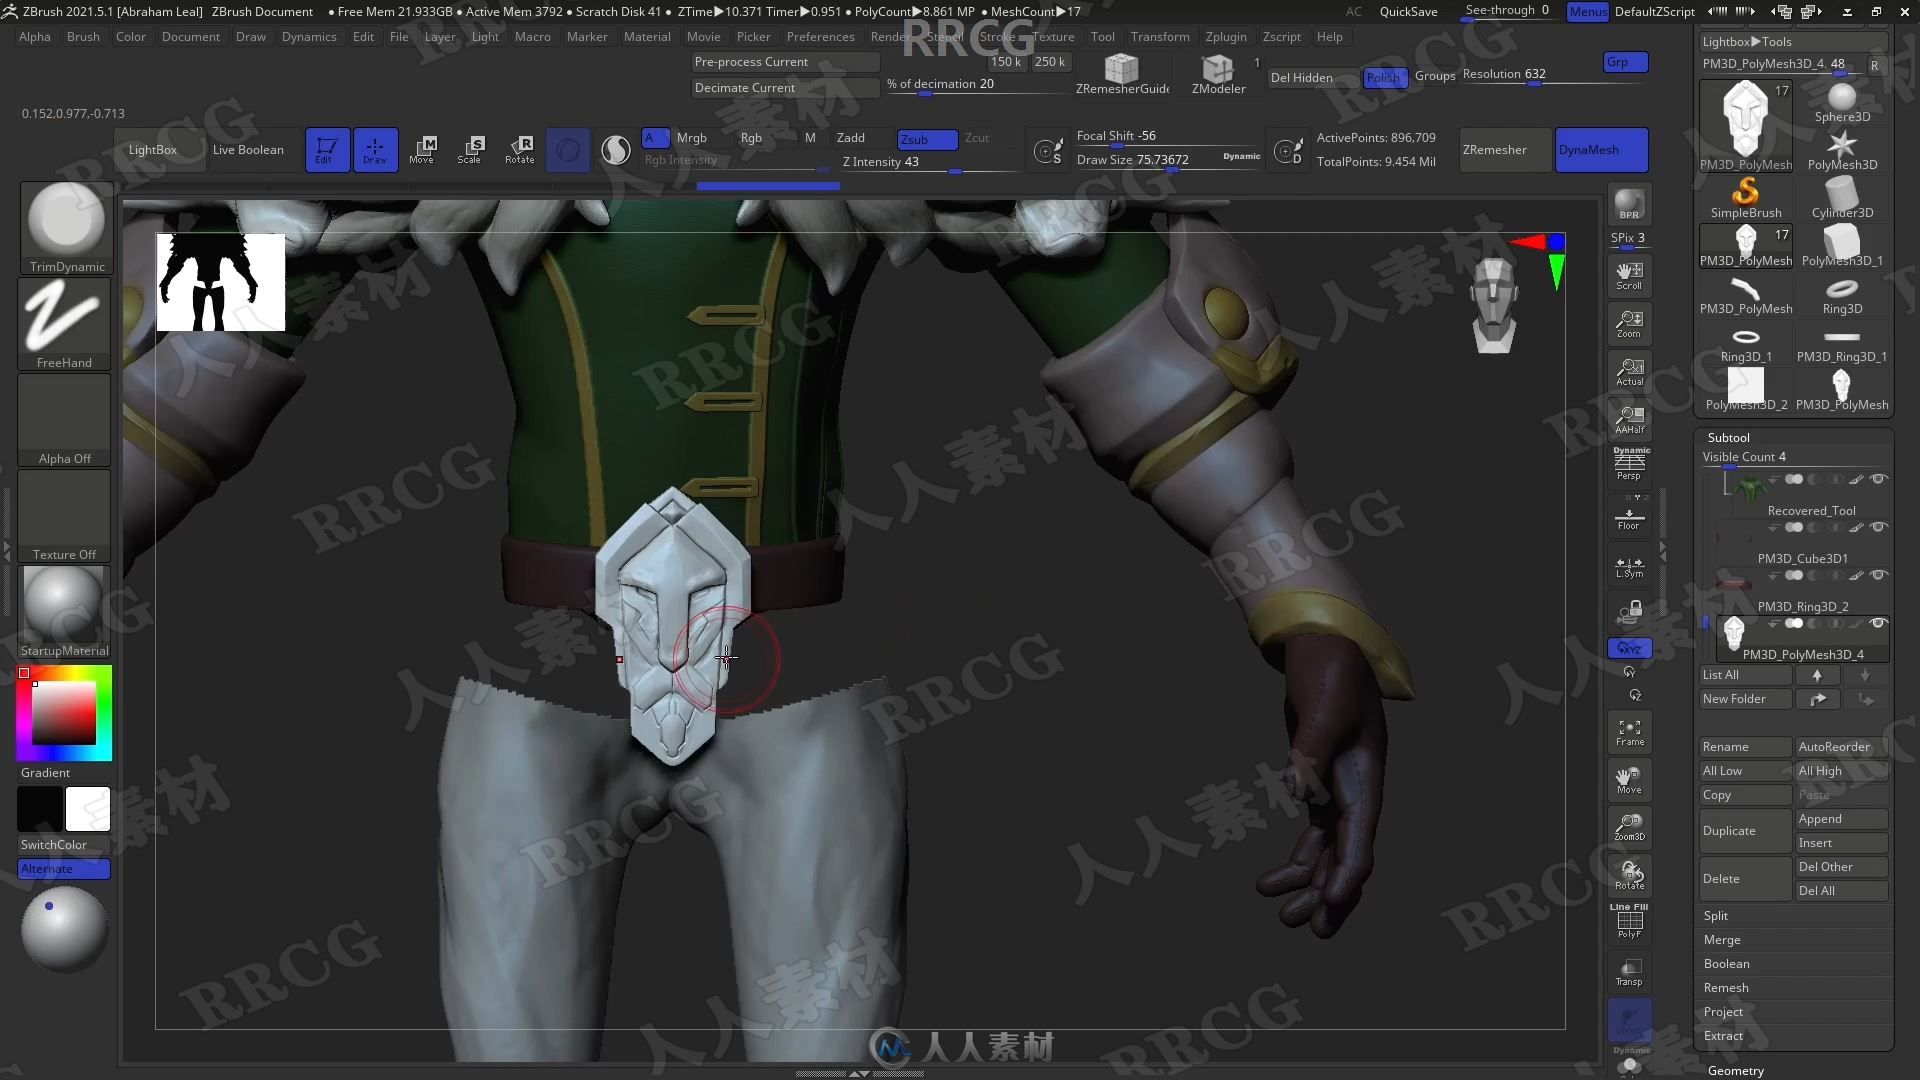Switch to Scale gizmo mode
This screenshot has width=1920, height=1080.
[470, 150]
